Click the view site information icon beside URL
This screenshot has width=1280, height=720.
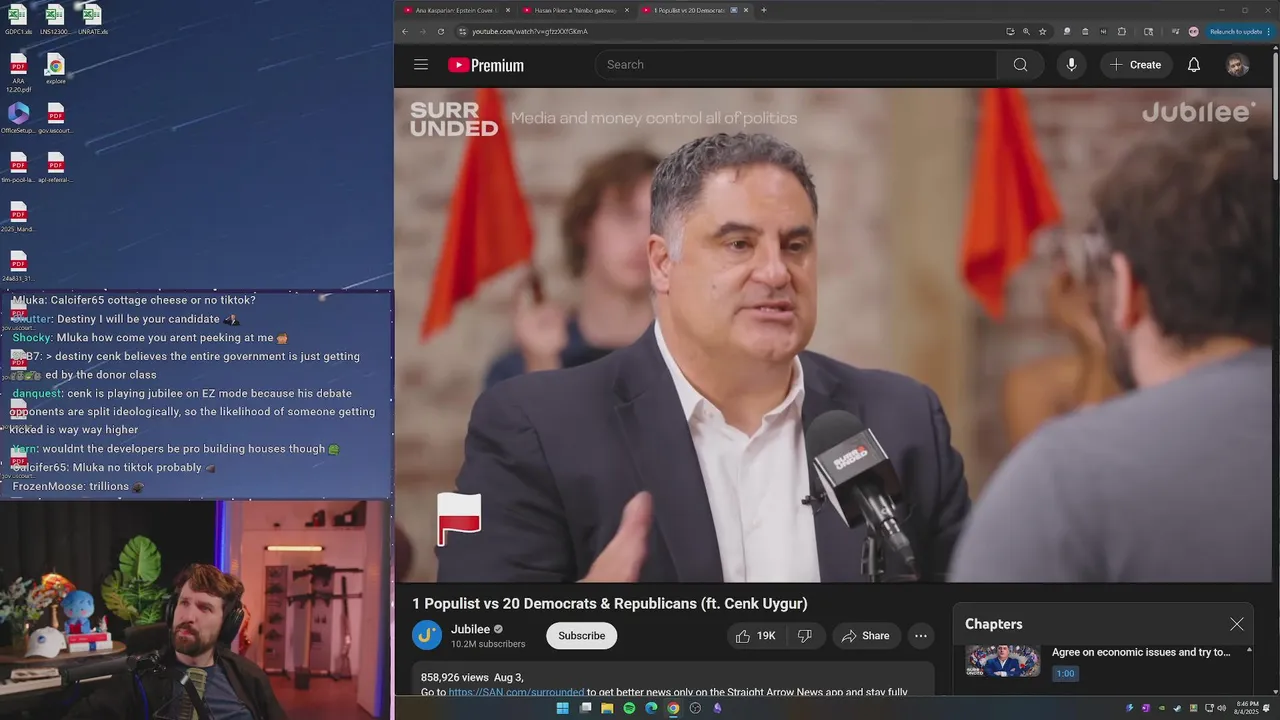(x=462, y=31)
